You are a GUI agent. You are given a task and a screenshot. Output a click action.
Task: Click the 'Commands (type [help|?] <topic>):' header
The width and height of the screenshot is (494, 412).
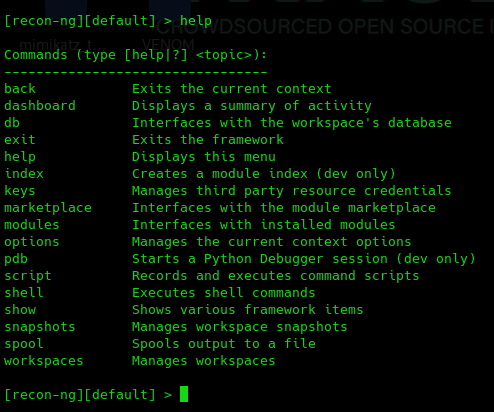point(136,55)
